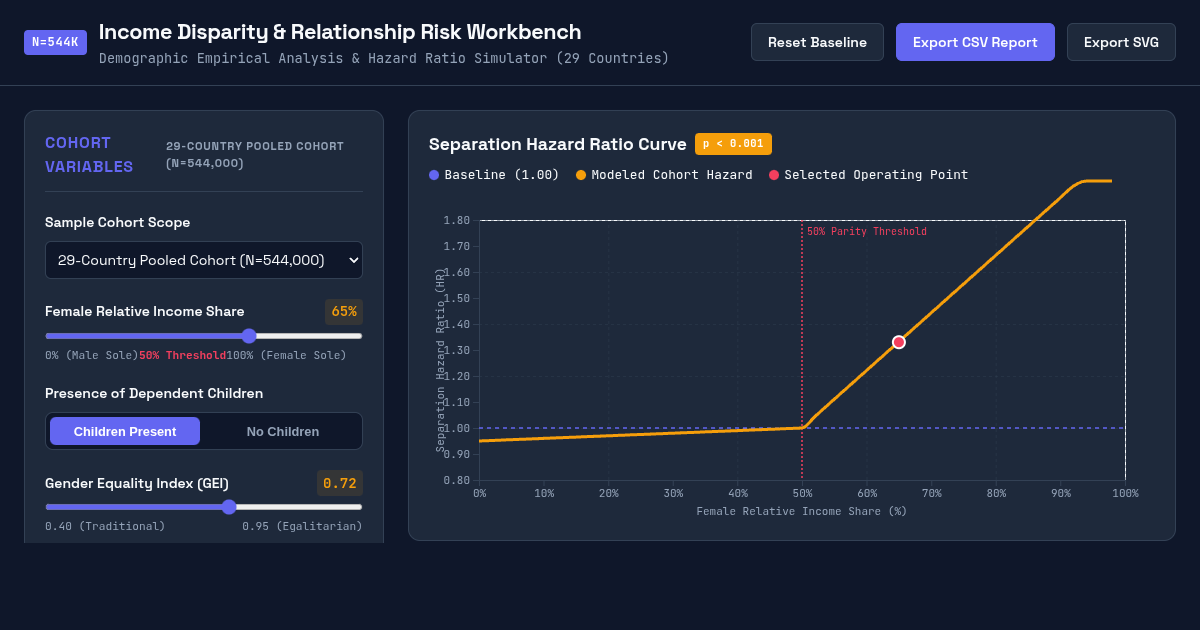
Task: Click the "100% (Female Sole)" label
Action: (286, 355)
